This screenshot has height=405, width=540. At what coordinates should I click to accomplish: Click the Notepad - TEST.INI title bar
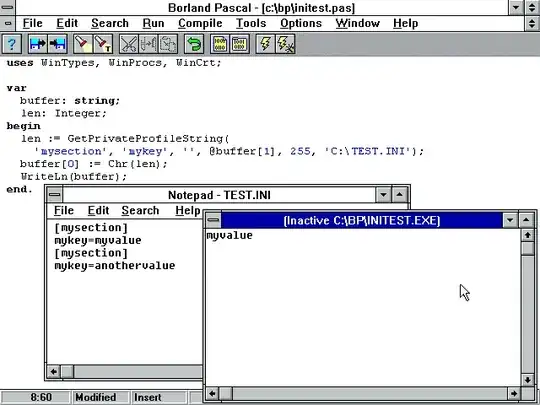pos(219,195)
